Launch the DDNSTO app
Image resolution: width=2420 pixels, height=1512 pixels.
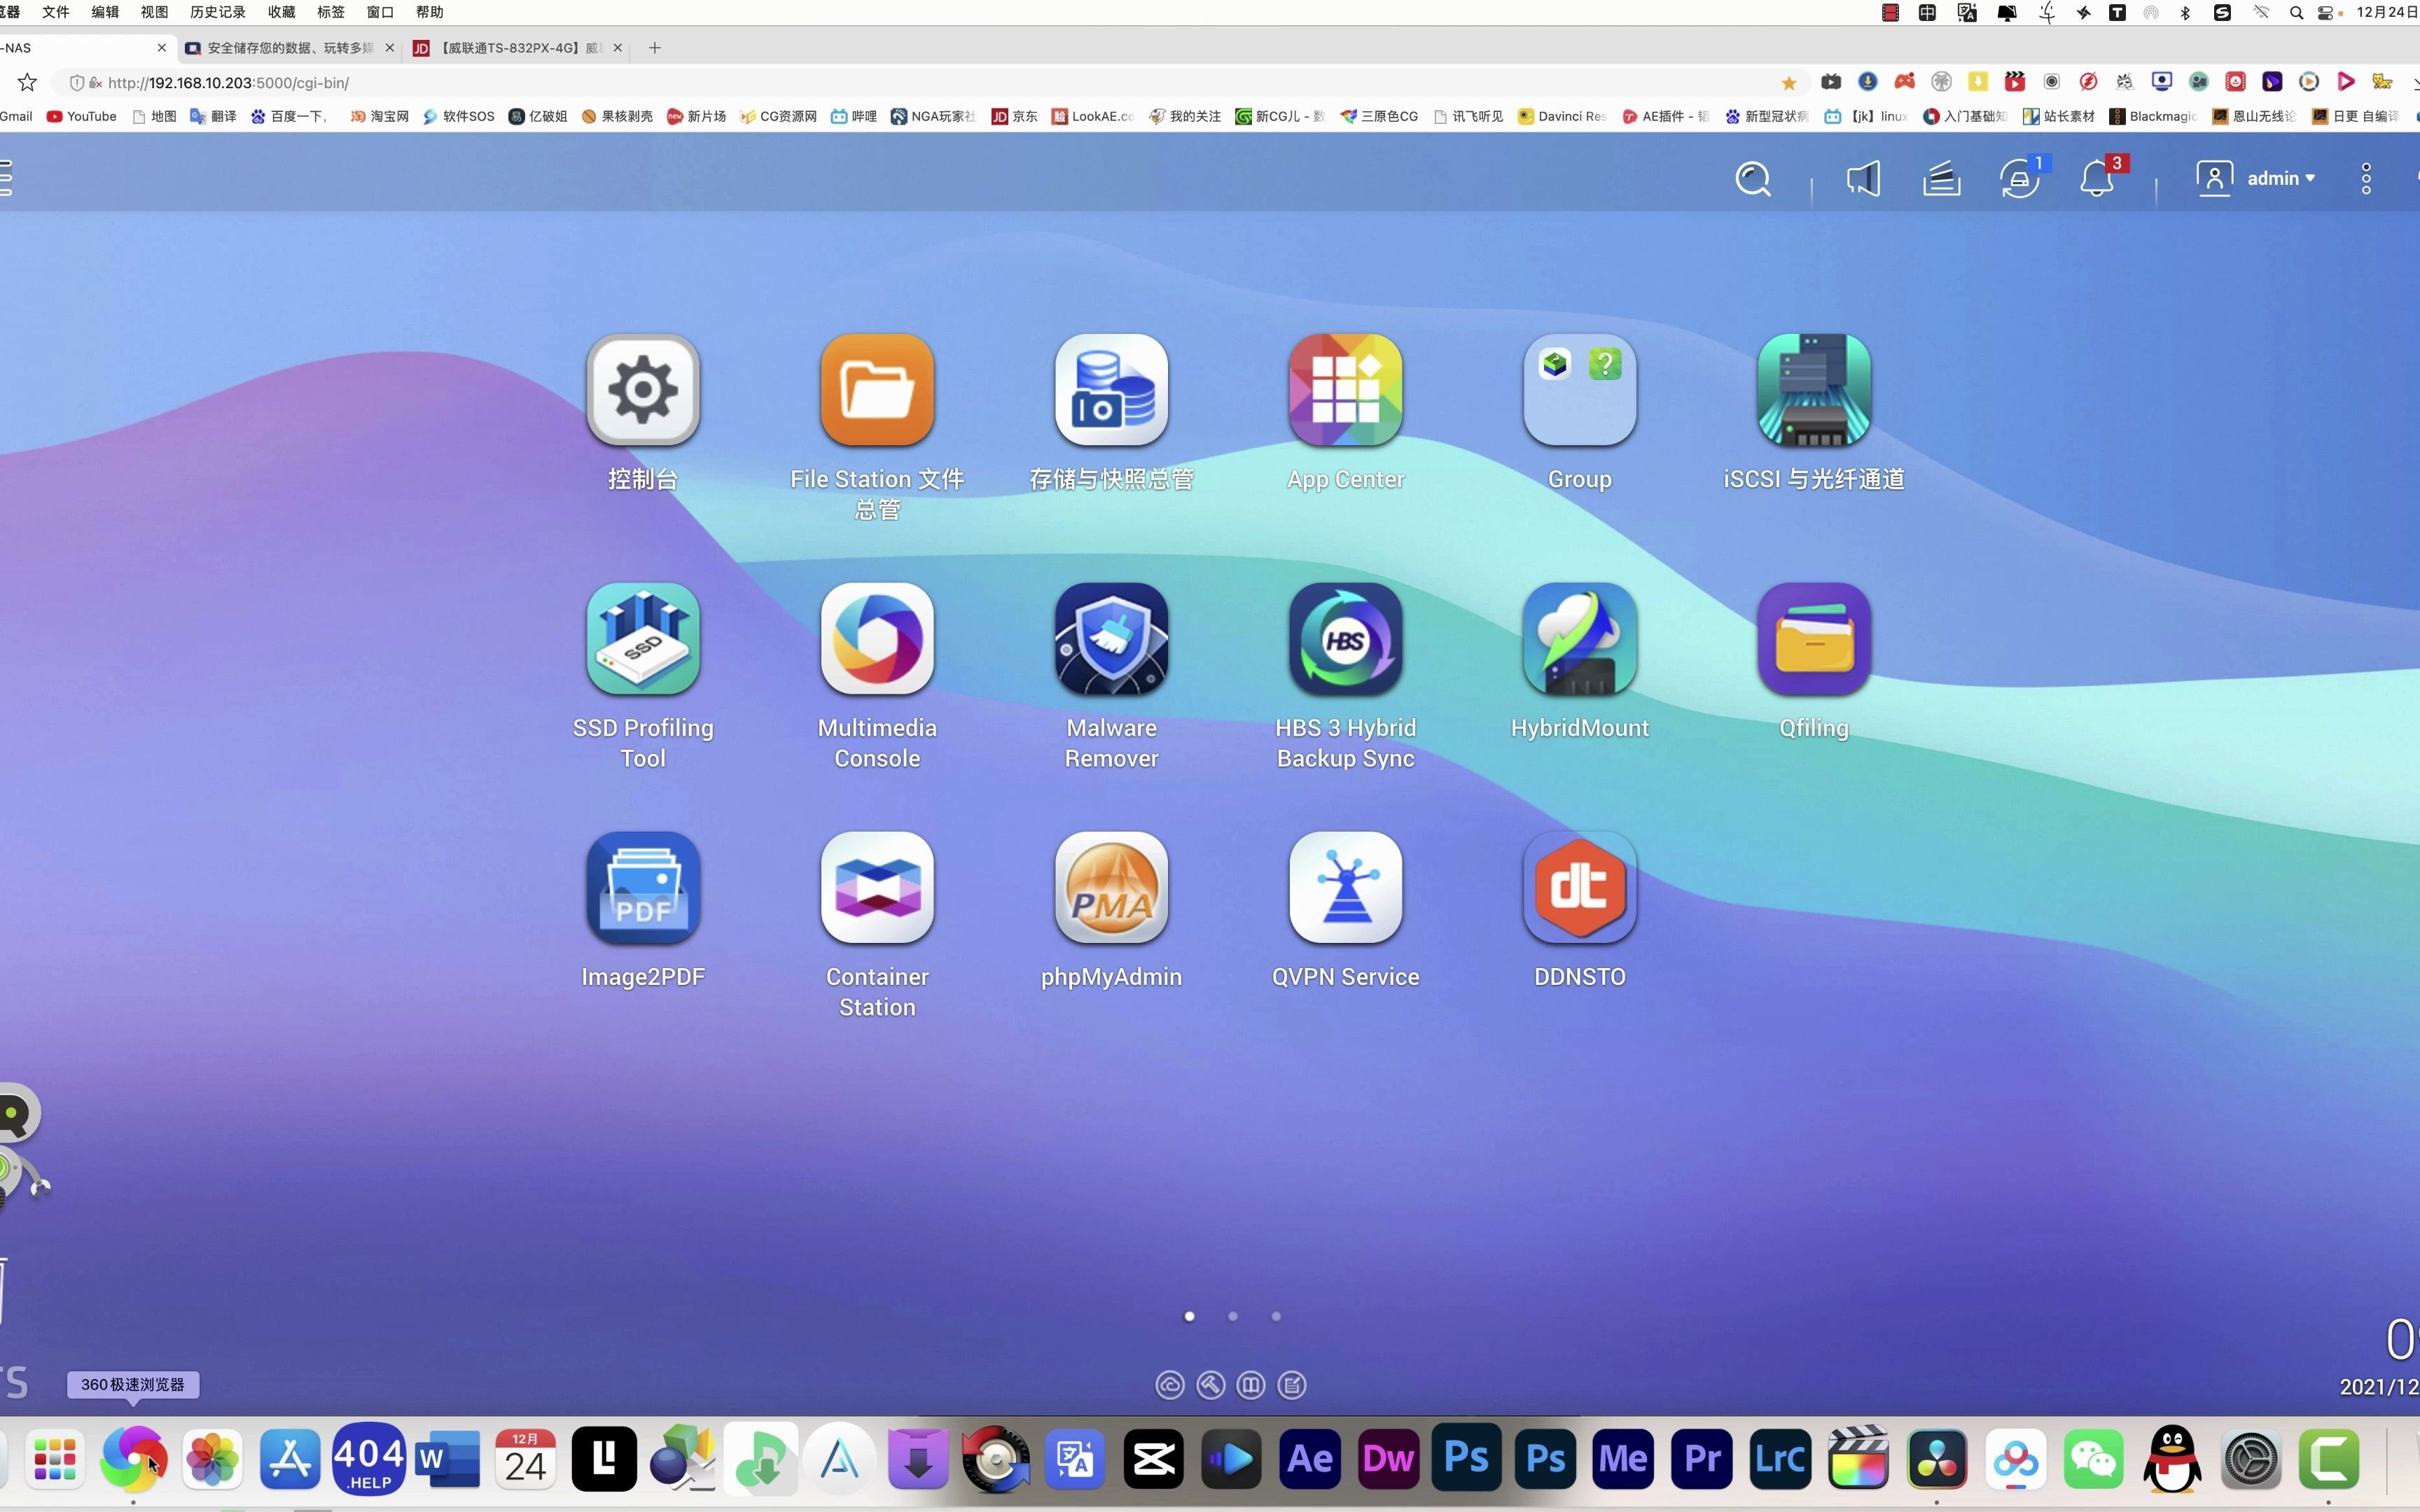pyautogui.click(x=1579, y=888)
